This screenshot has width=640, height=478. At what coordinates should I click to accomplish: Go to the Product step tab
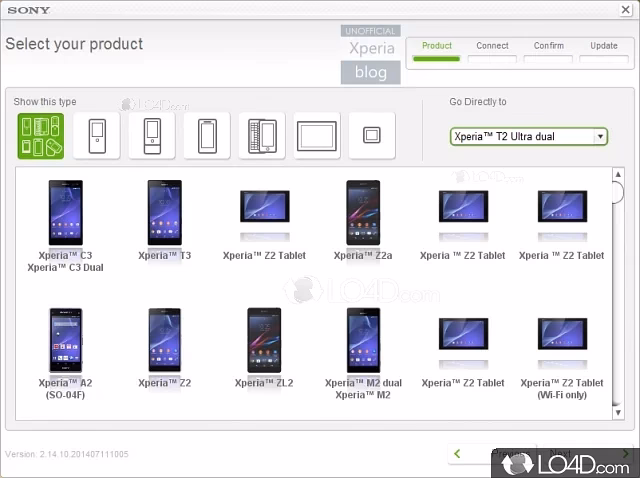[x=436, y=52]
